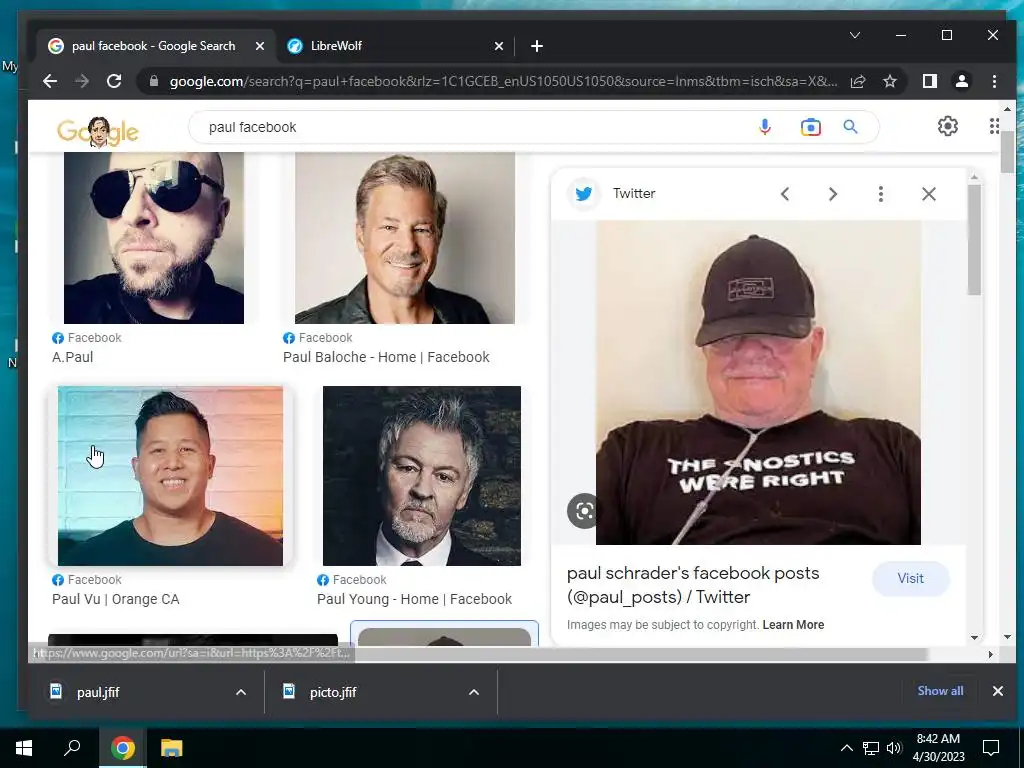The height and width of the screenshot is (768, 1024).
Task: Open the paul schrader's facebook posts title
Action: [693, 585]
